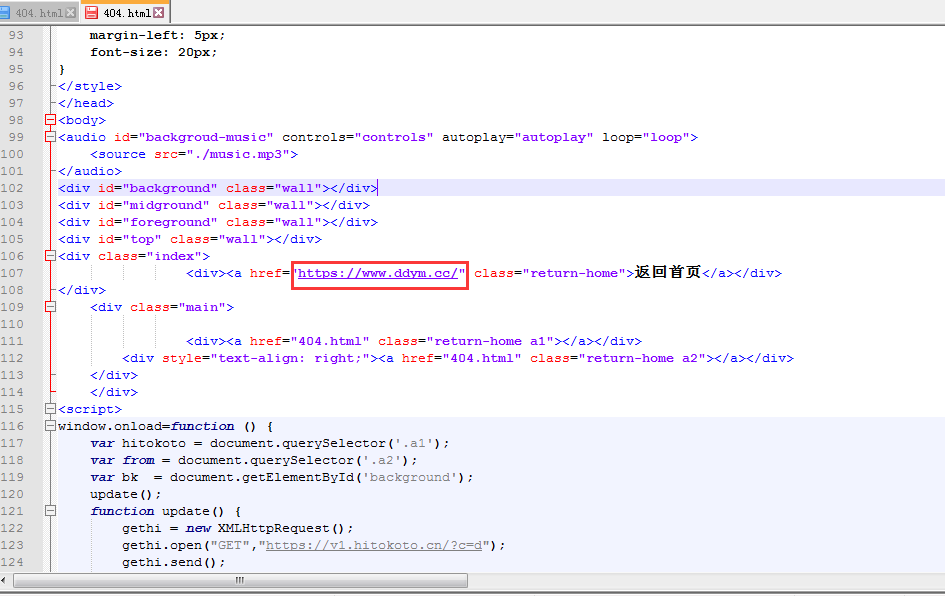Click line number 102 in the margin
This screenshot has height=596, width=945.
pos(13,188)
